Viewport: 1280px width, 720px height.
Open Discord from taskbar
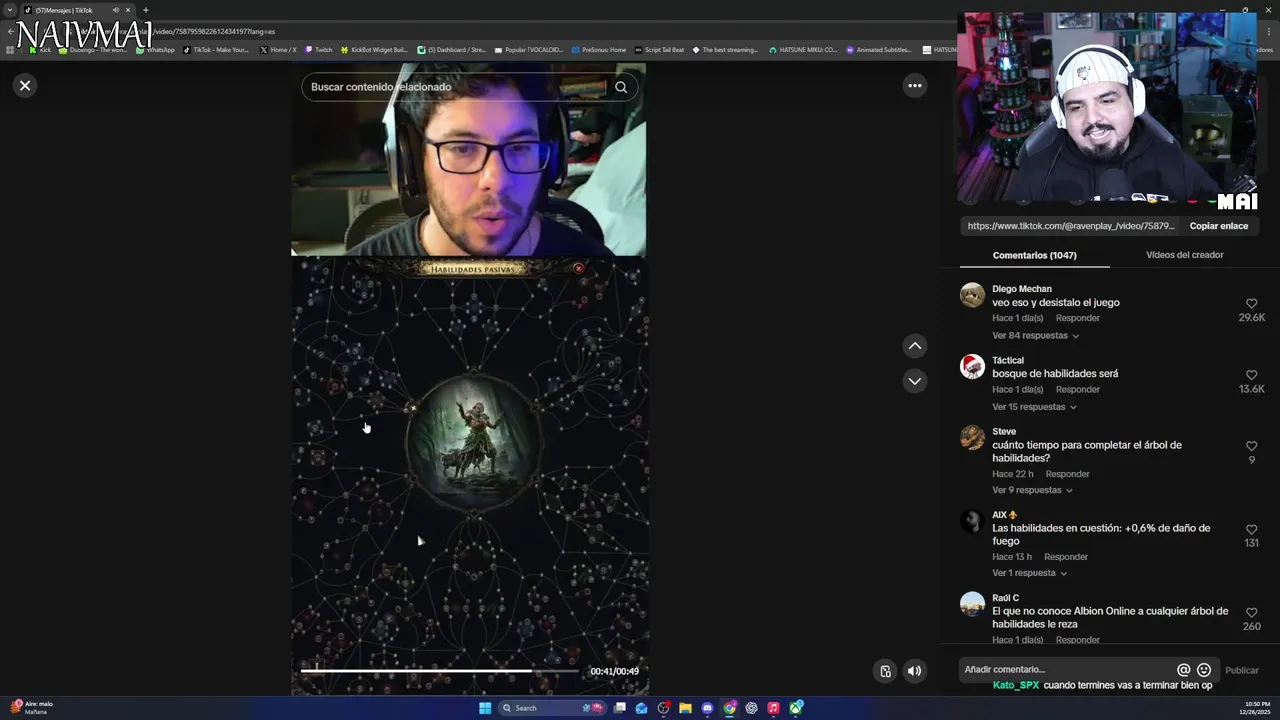(x=707, y=708)
